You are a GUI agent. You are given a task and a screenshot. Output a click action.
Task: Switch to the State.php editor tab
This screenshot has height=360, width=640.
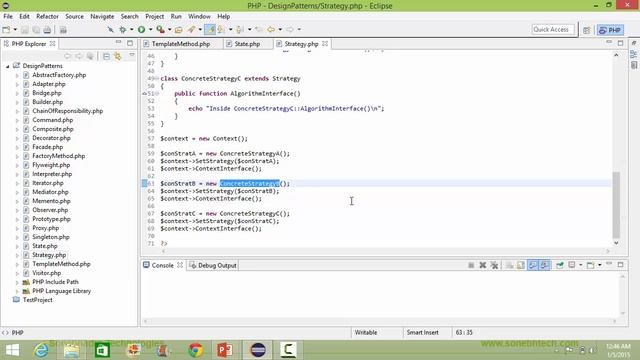tap(247, 44)
